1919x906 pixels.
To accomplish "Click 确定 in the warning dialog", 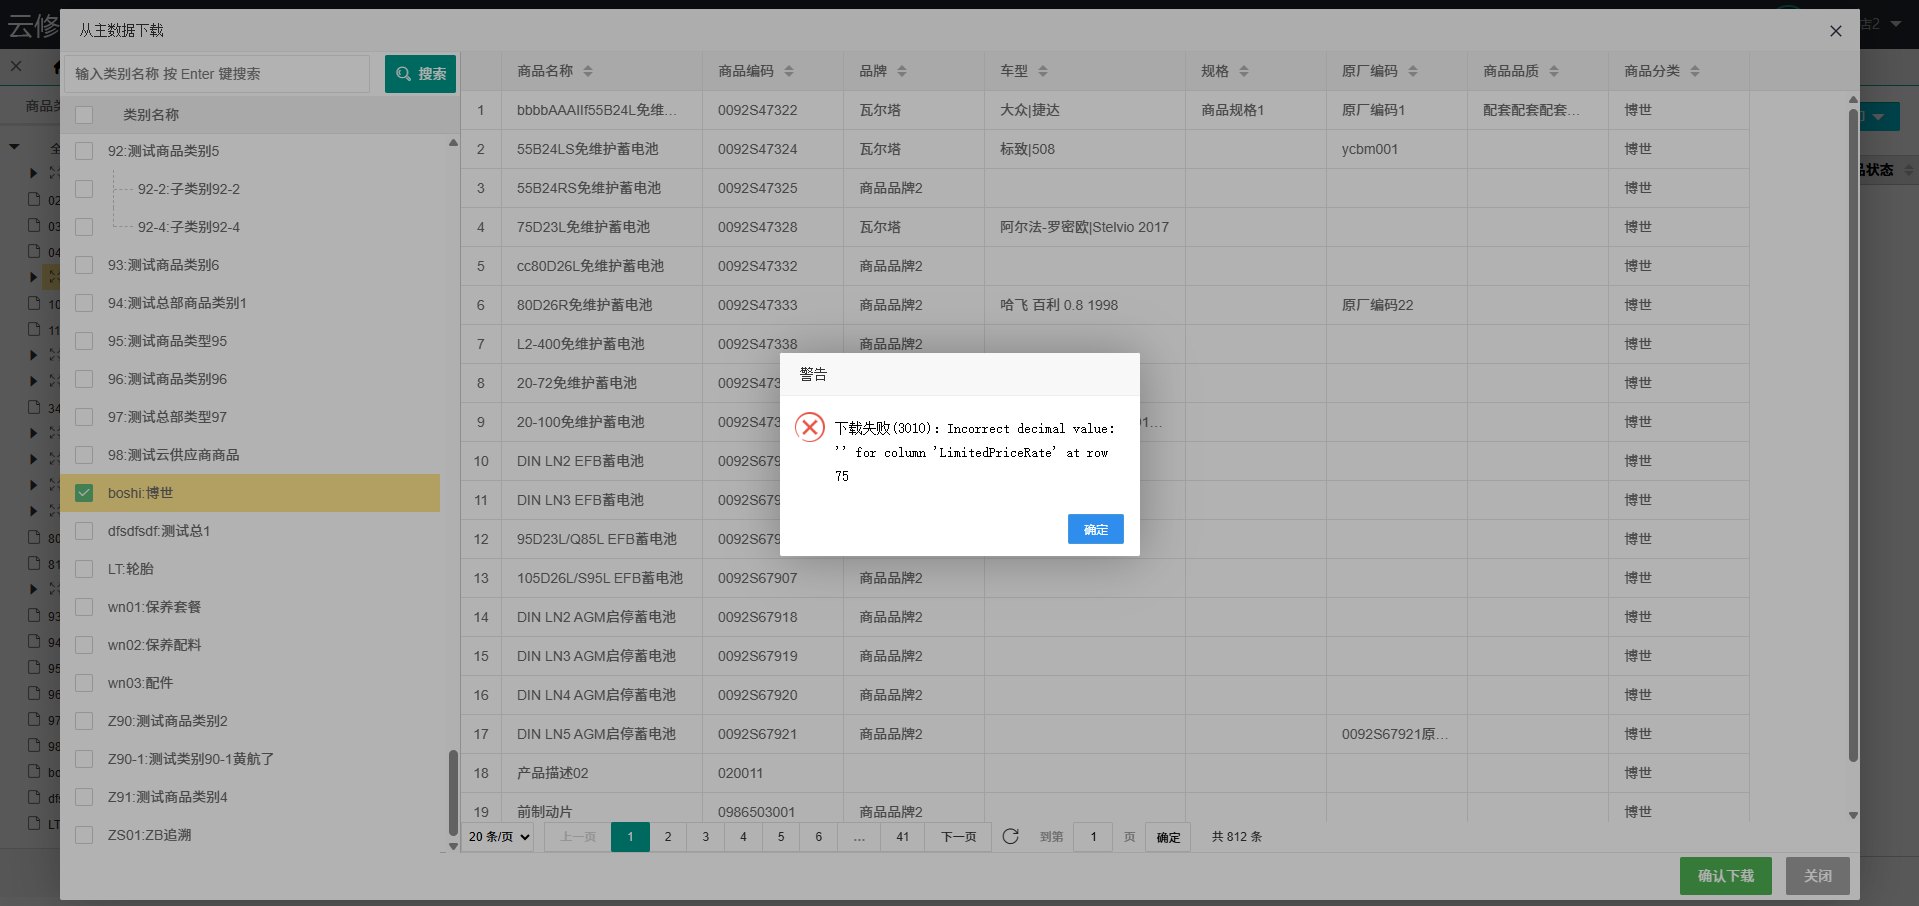I will 1095,529.
